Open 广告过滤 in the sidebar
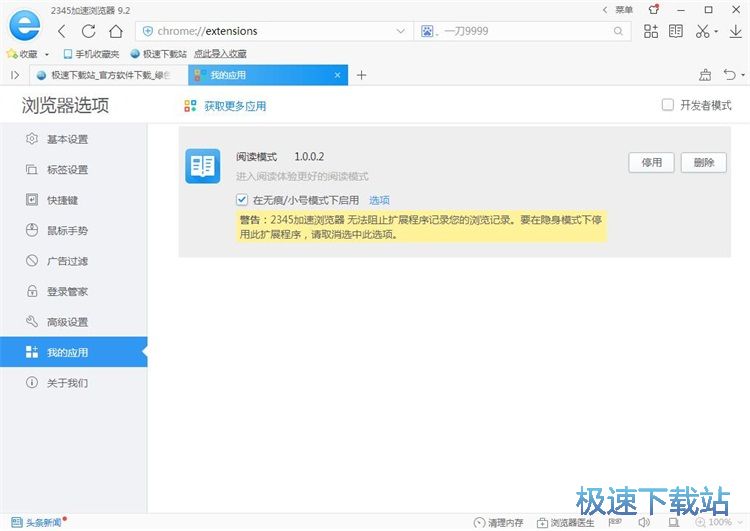Viewport: 750px width, 531px height. (74, 261)
